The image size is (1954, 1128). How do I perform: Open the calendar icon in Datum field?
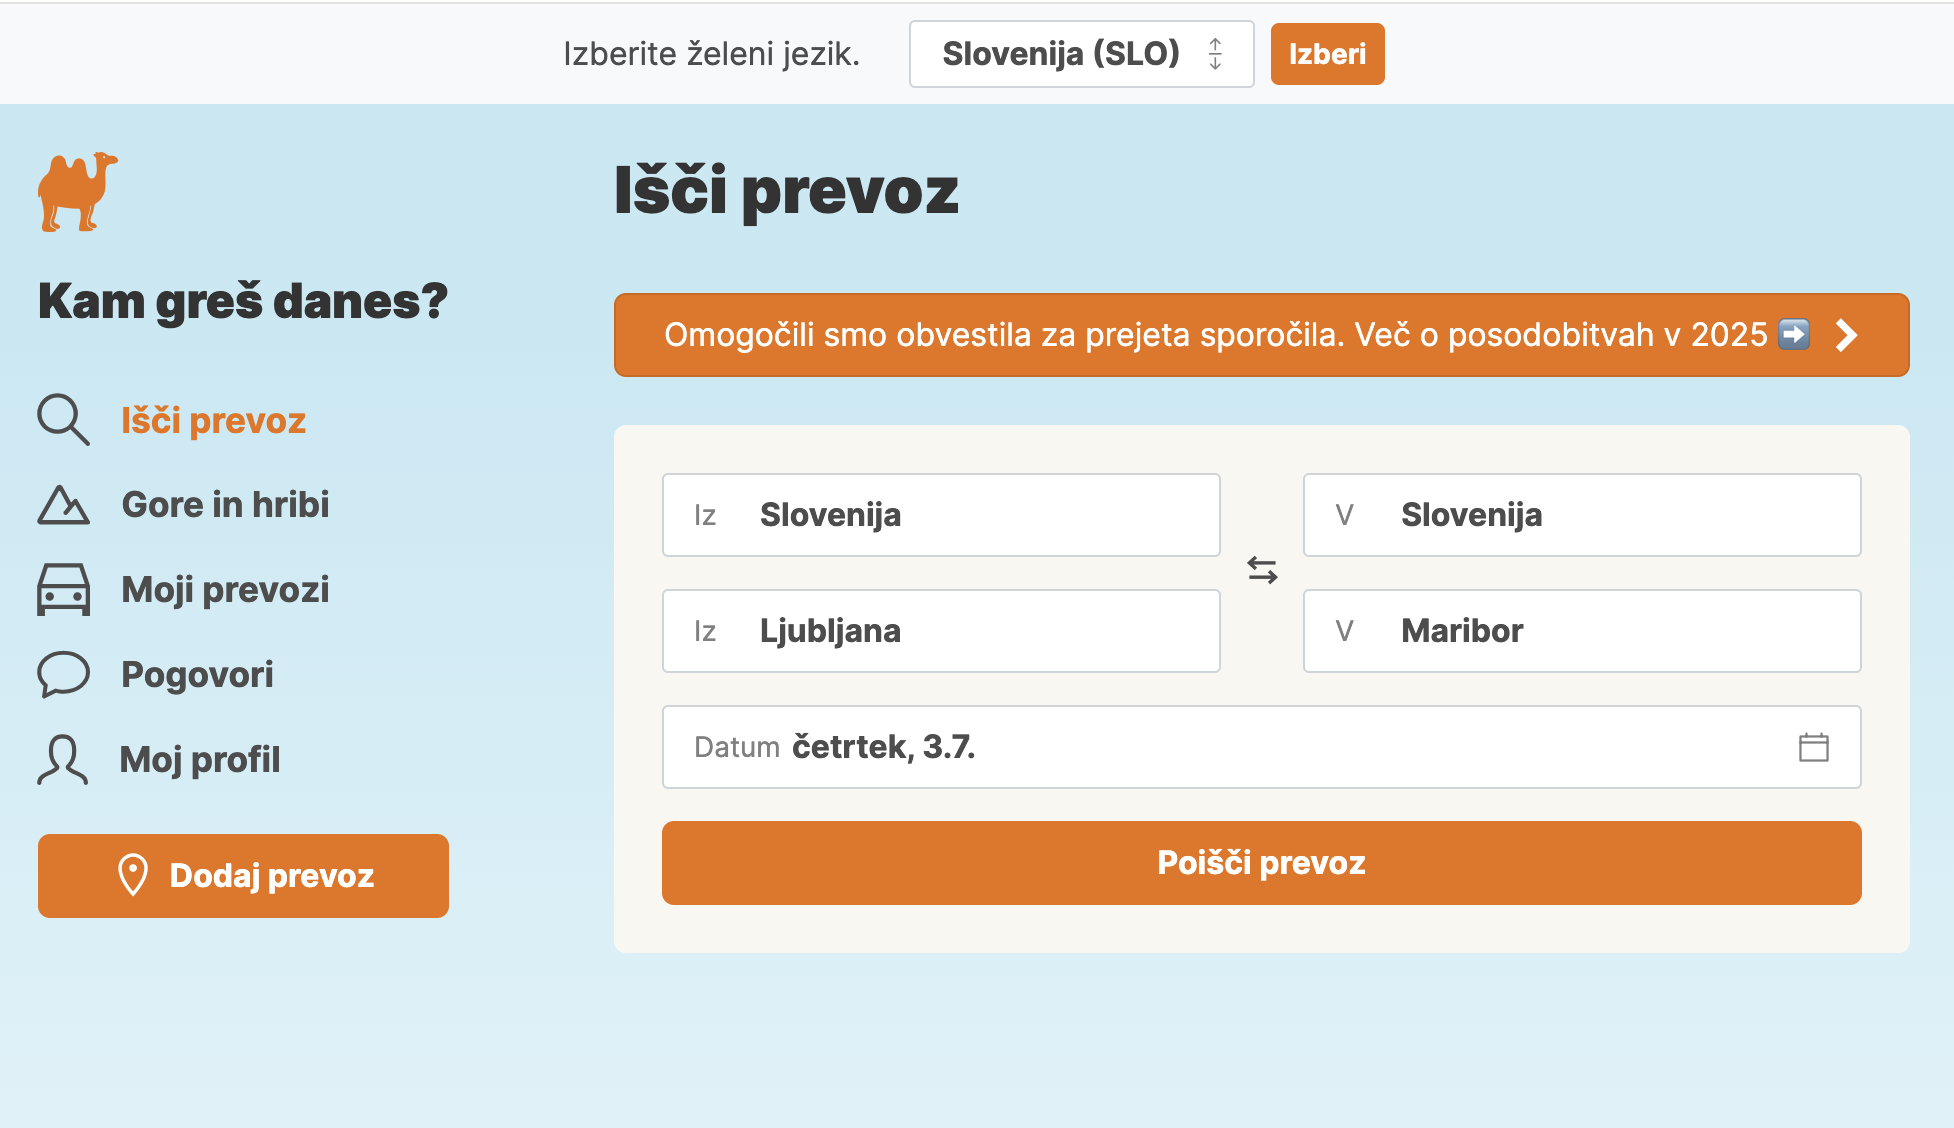pyautogui.click(x=1813, y=747)
